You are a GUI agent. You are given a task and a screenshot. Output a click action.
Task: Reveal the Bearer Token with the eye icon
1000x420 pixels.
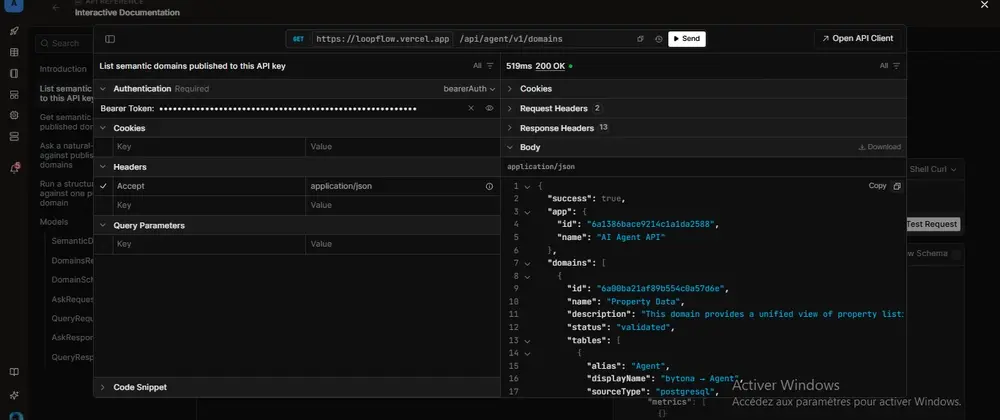click(x=489, y=108)
